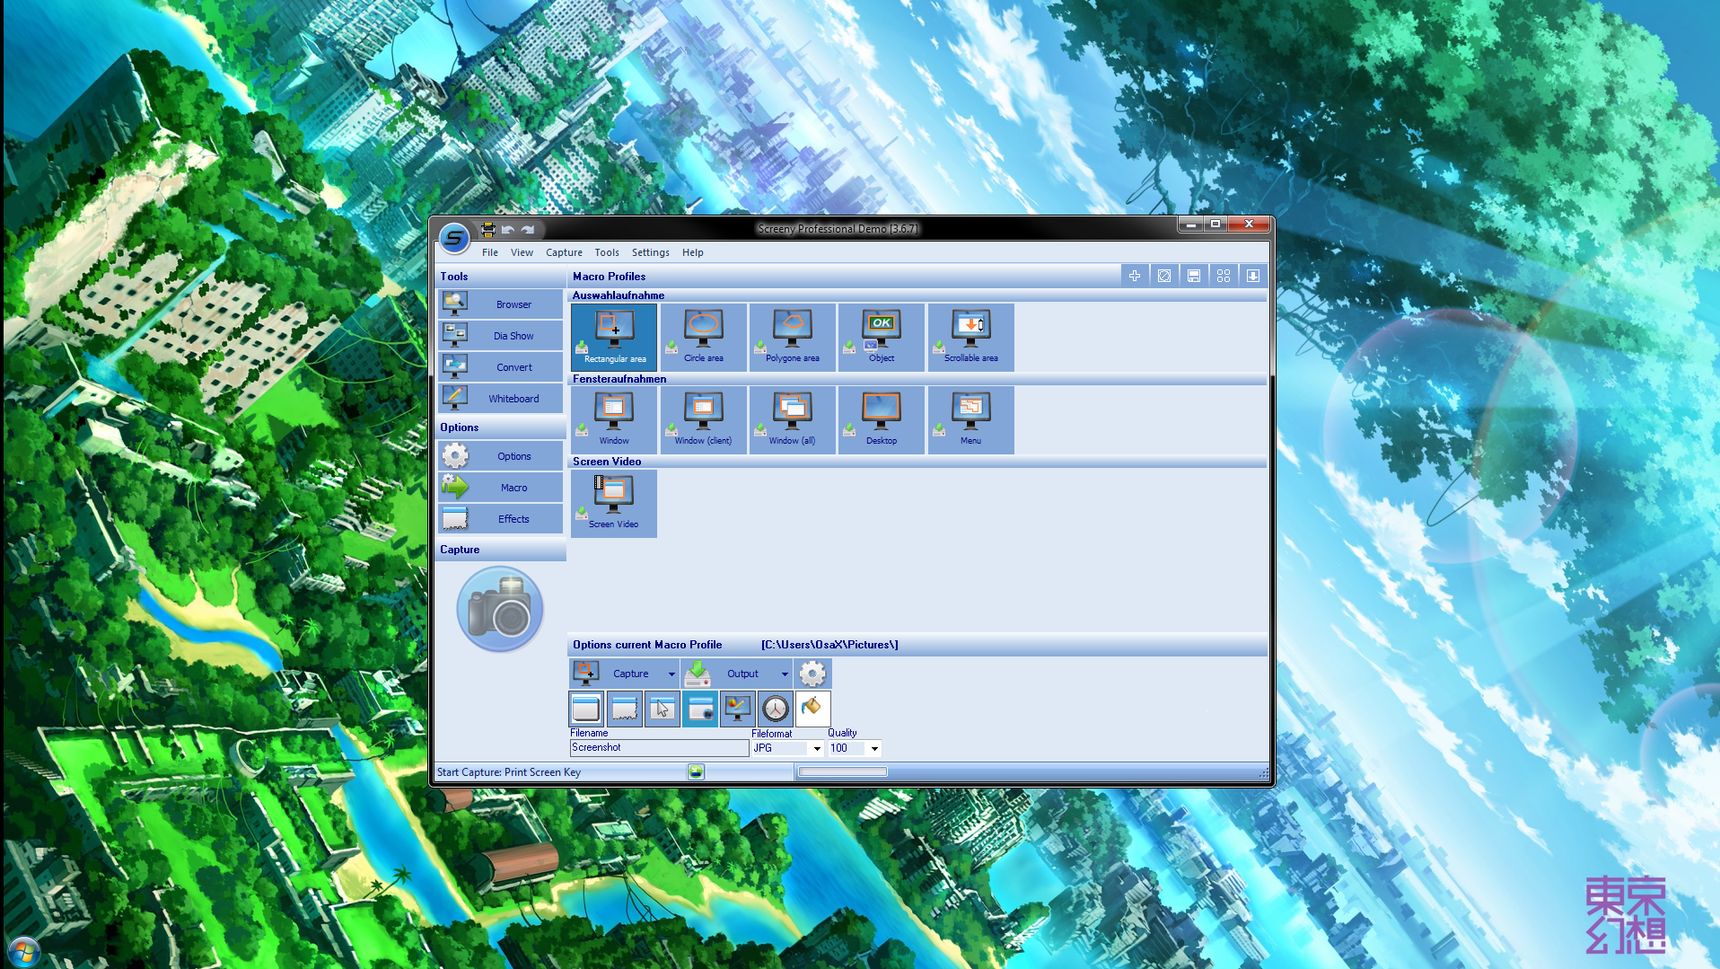Image resolution: width=1720 pixels, height=969 pixels.
Task: Expand the Output dropdown arrow
Action: [785, 674]
